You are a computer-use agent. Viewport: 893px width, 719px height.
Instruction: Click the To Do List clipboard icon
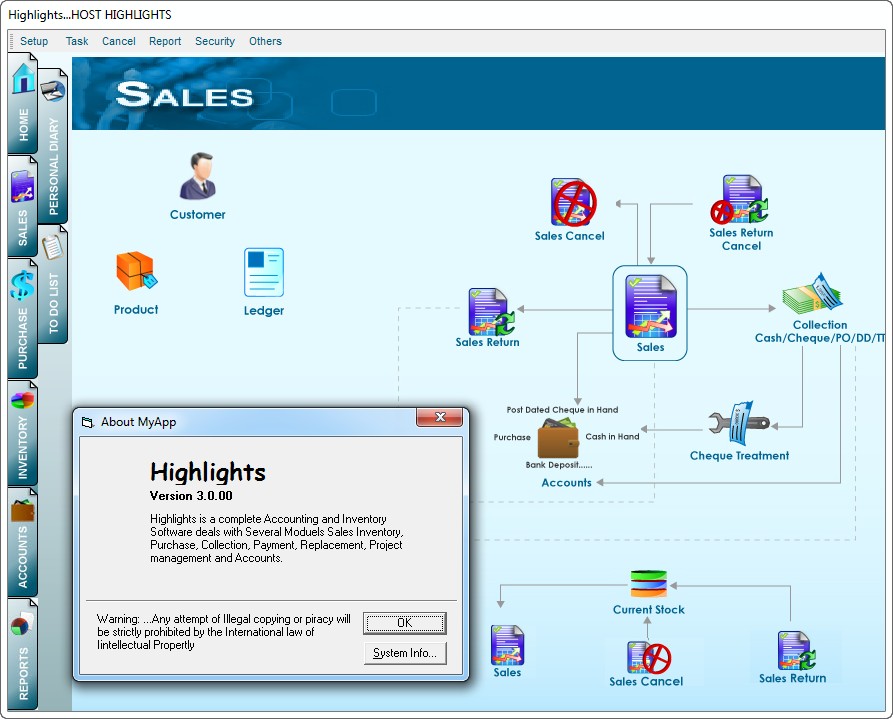pos(52,246)
